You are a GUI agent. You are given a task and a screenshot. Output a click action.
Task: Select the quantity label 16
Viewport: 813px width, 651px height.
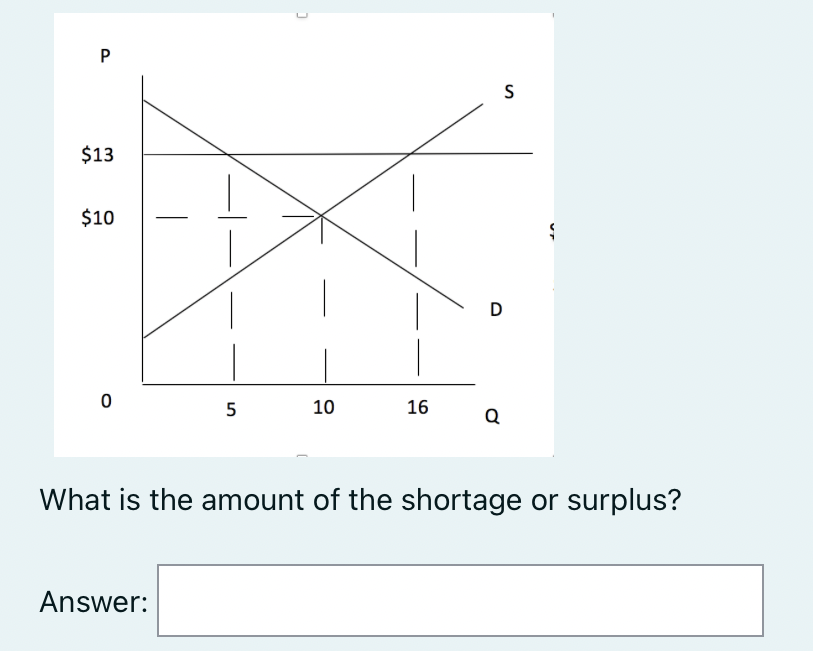click(417, 405)
